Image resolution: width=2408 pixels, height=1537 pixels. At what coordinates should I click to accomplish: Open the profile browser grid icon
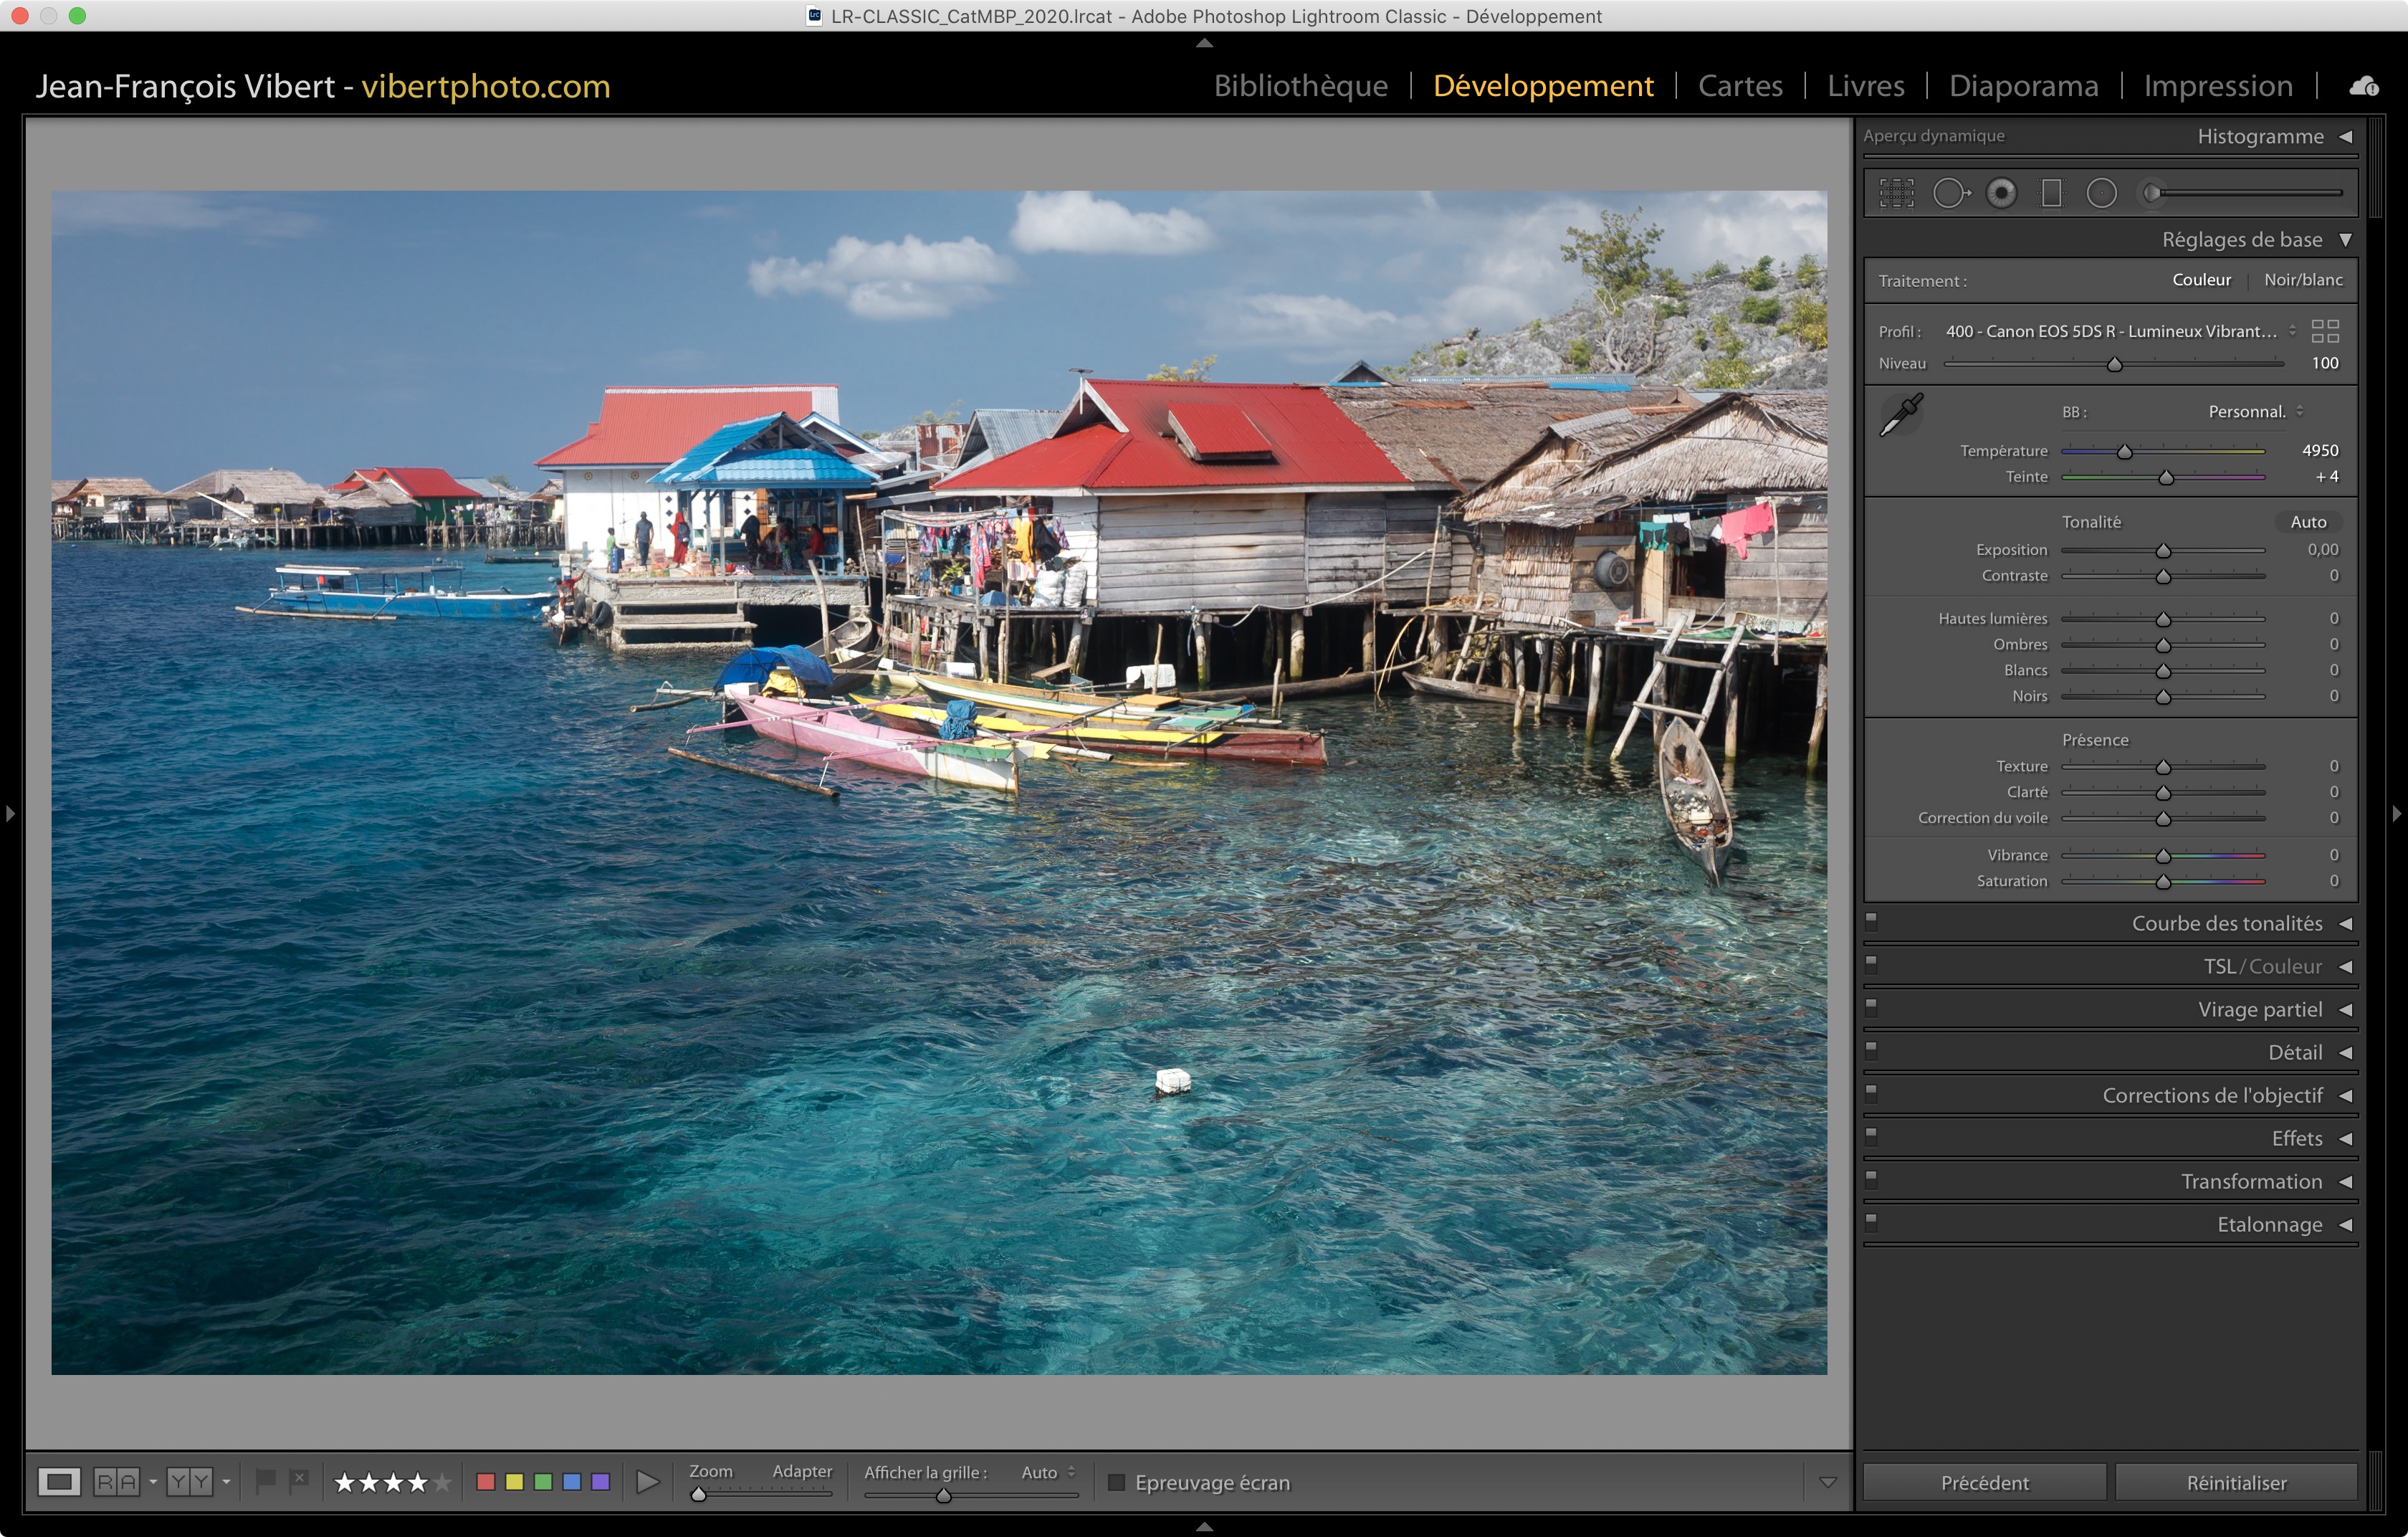(2325, 331)
